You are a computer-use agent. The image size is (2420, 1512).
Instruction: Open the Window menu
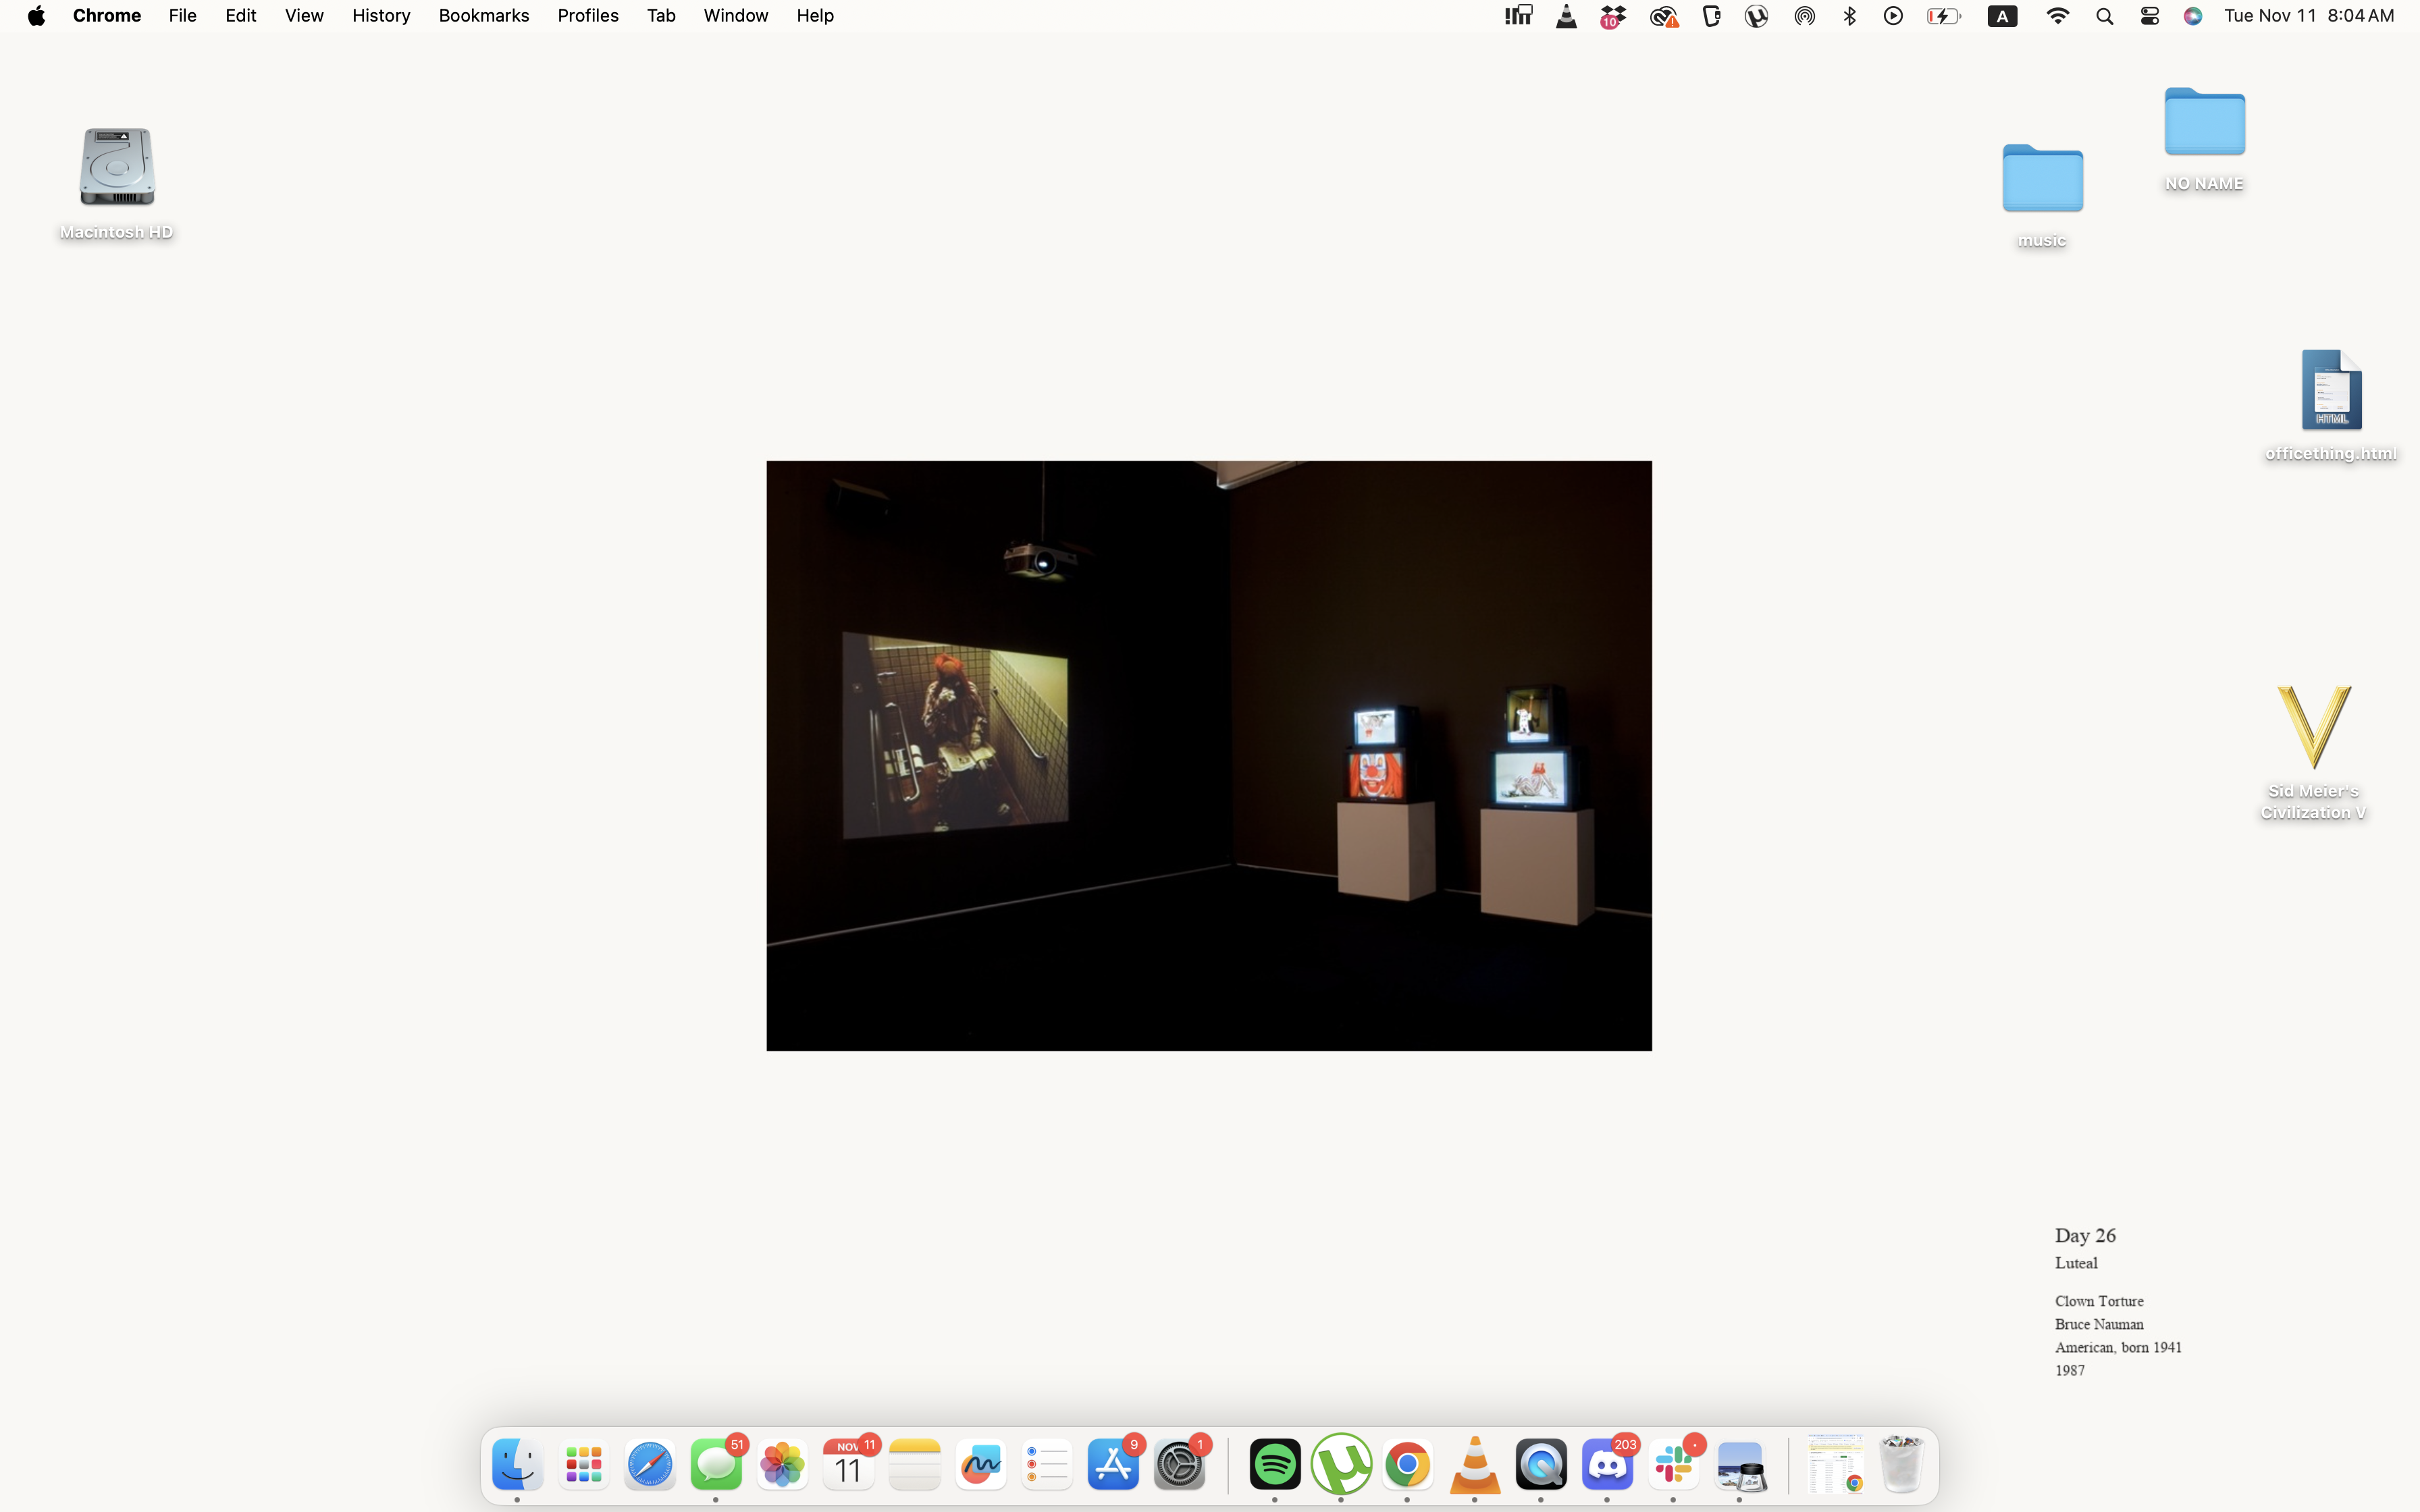pyautogui.click(x=736, y=15)
